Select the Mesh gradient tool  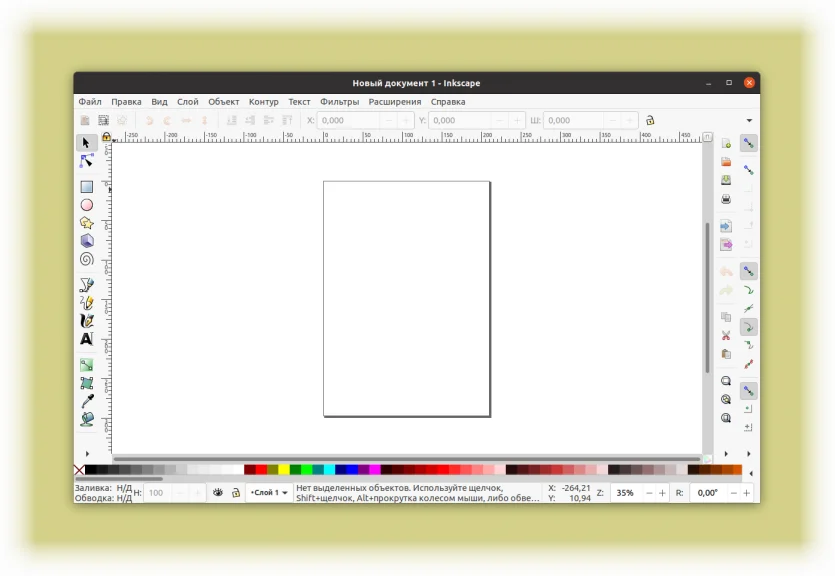(87, 383)
